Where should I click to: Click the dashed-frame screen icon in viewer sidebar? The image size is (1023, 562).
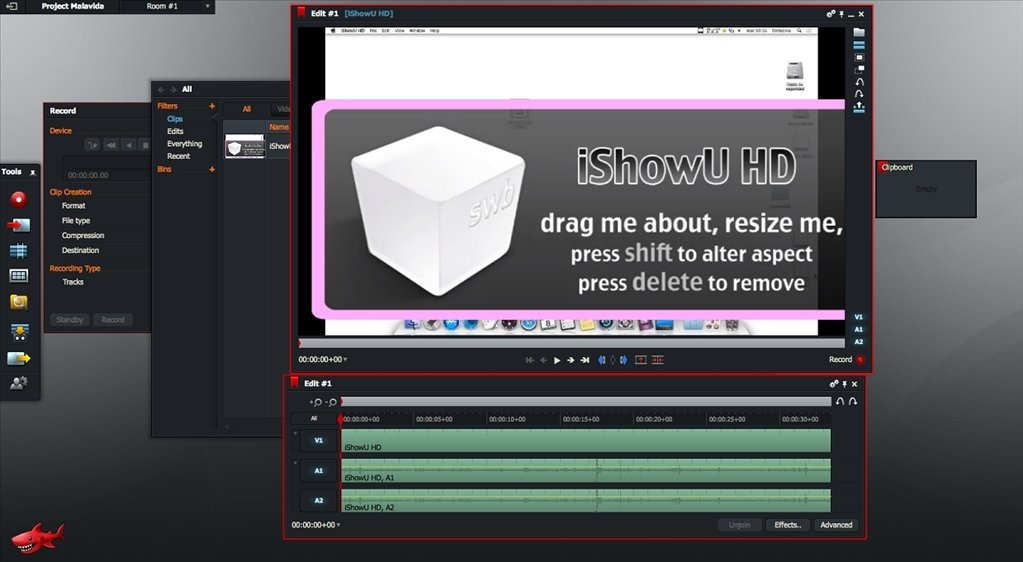859,57
